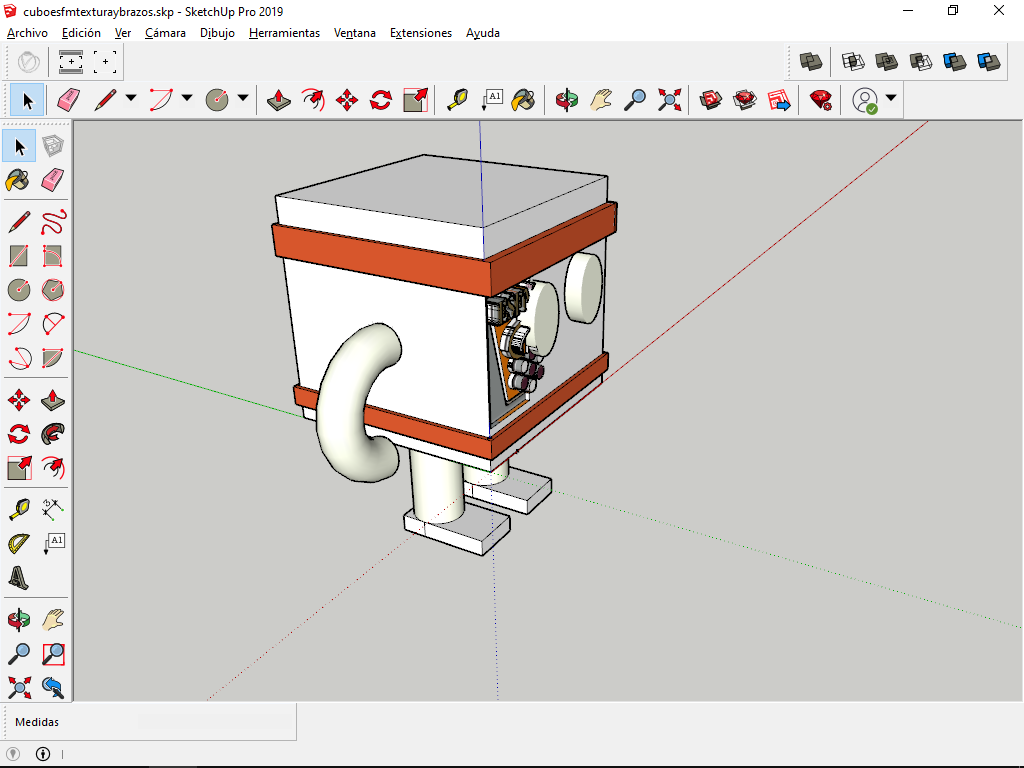Open the account sign-in dropdown arrow
The width and height of the screenshot is (1024, 768).
pyautogui.click(x=890, y=99)
